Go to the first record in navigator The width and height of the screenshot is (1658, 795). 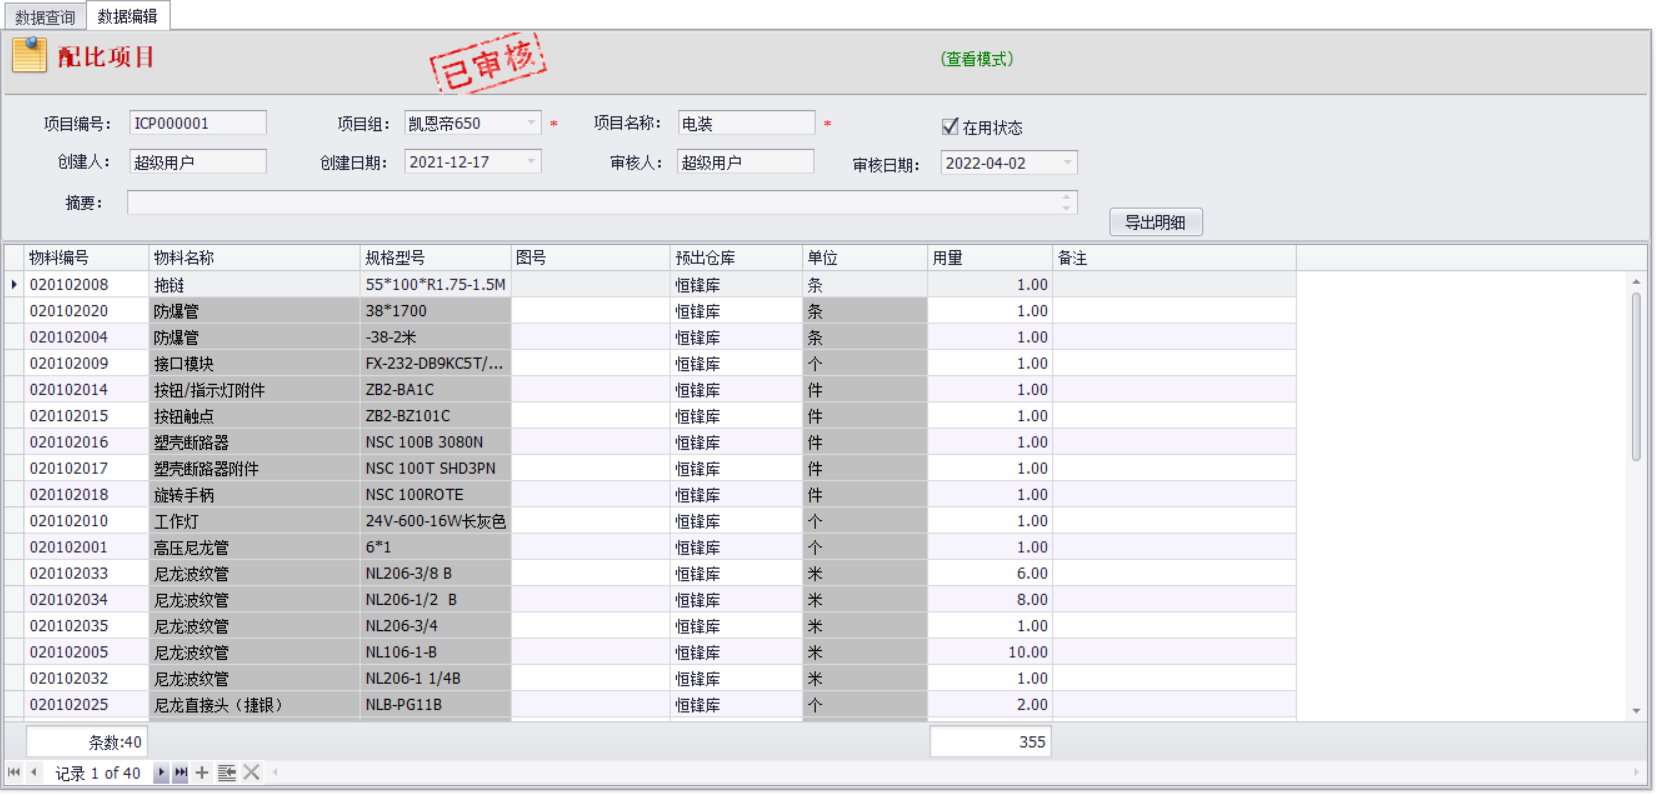tap(14, 772)
